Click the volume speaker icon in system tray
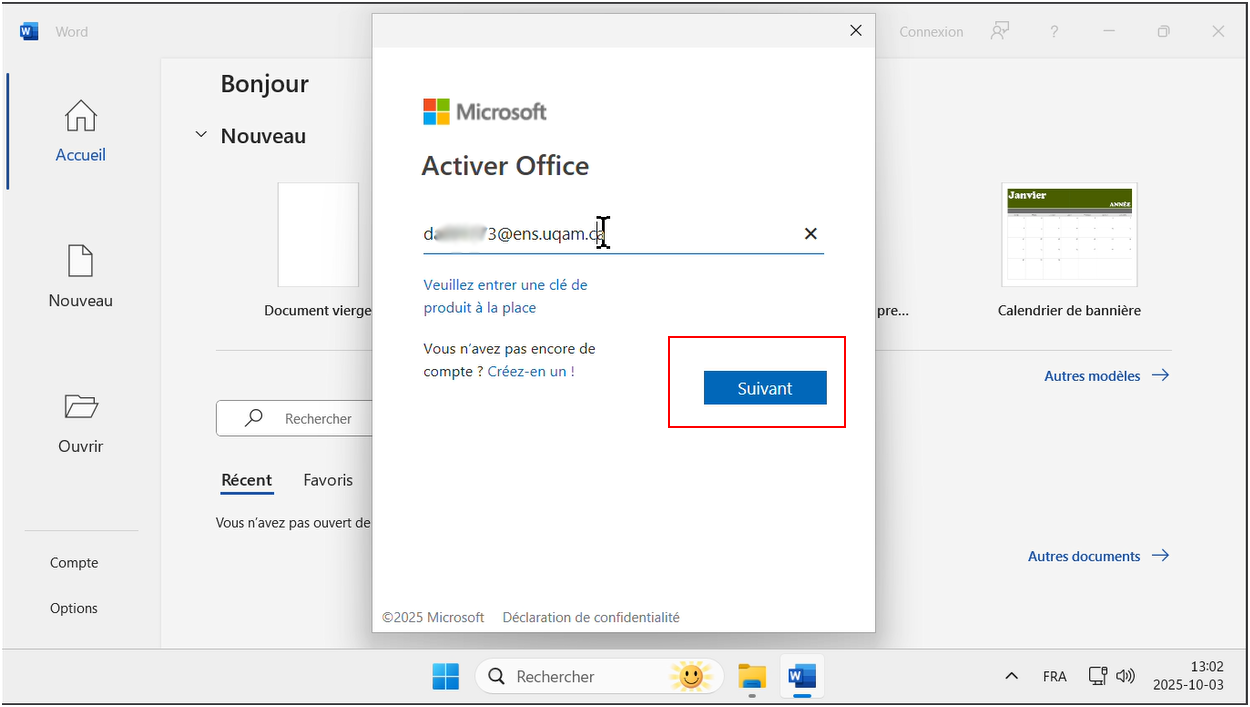The width and height of the screenshot is (1250, 707). 1125,676
